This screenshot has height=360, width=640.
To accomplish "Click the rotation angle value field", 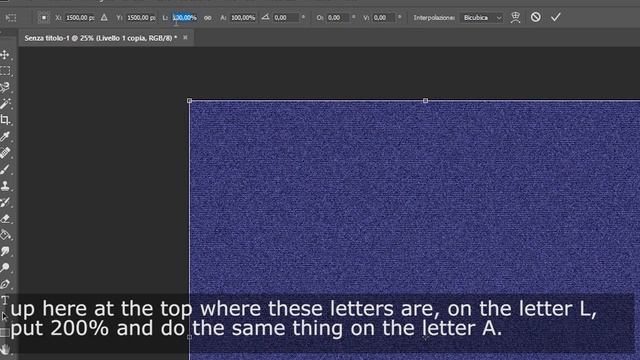I will click(x=287, y=18).
